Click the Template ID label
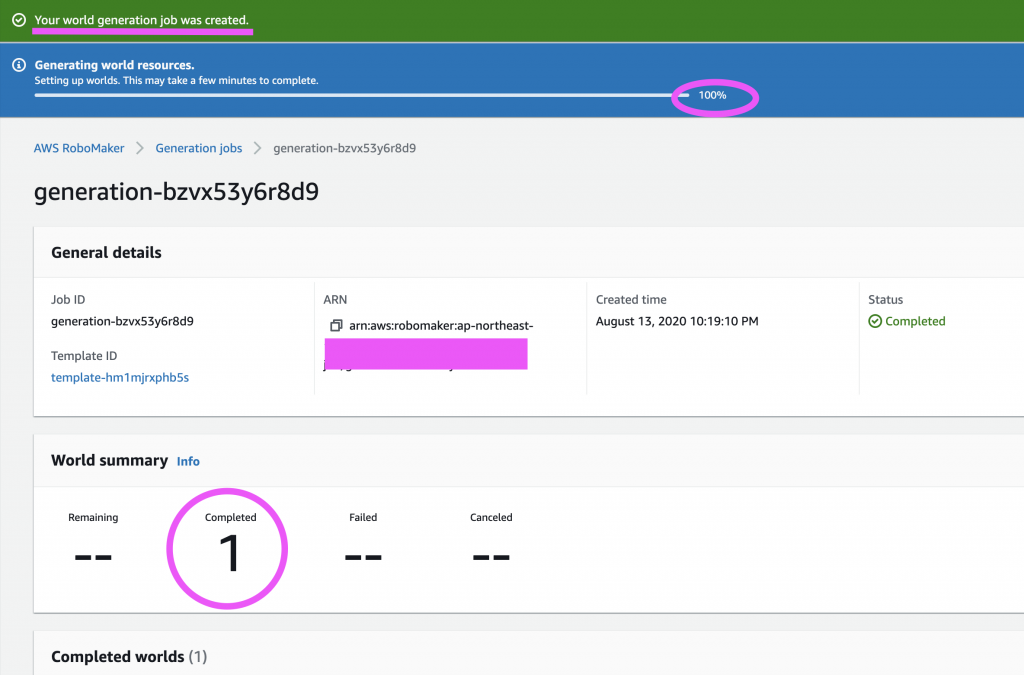Image resolution: width=1024 pixels, height=675 pixels. [84, 356]
